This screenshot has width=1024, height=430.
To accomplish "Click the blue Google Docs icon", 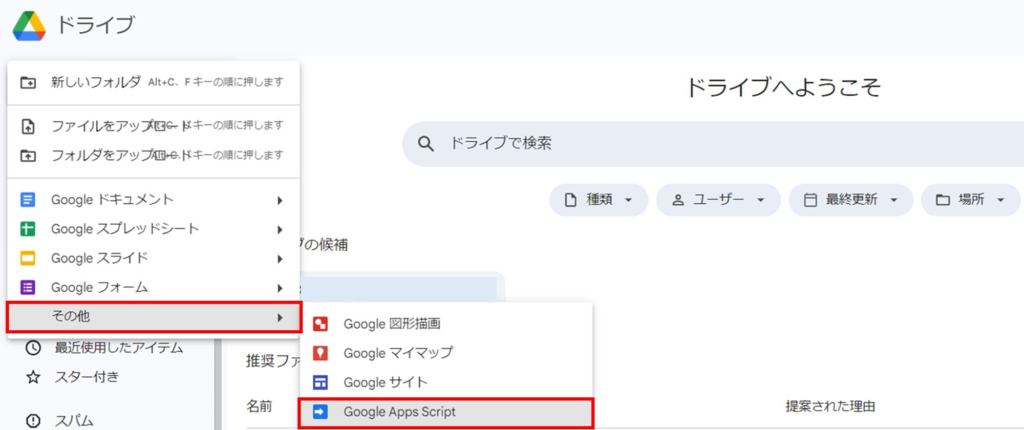I will (27, 199).
